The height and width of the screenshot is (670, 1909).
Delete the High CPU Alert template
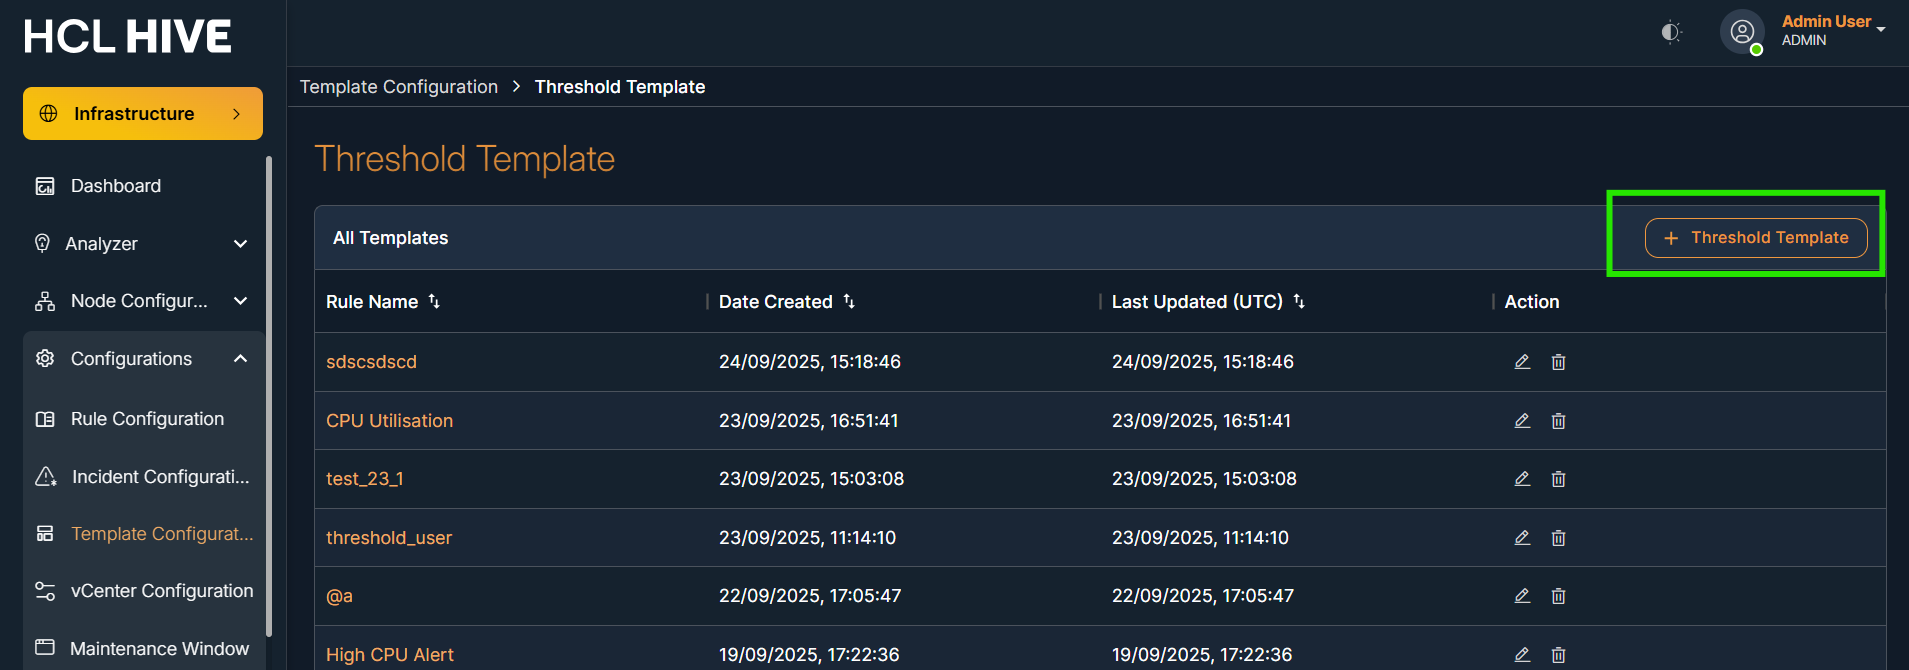click(1558, 655)
